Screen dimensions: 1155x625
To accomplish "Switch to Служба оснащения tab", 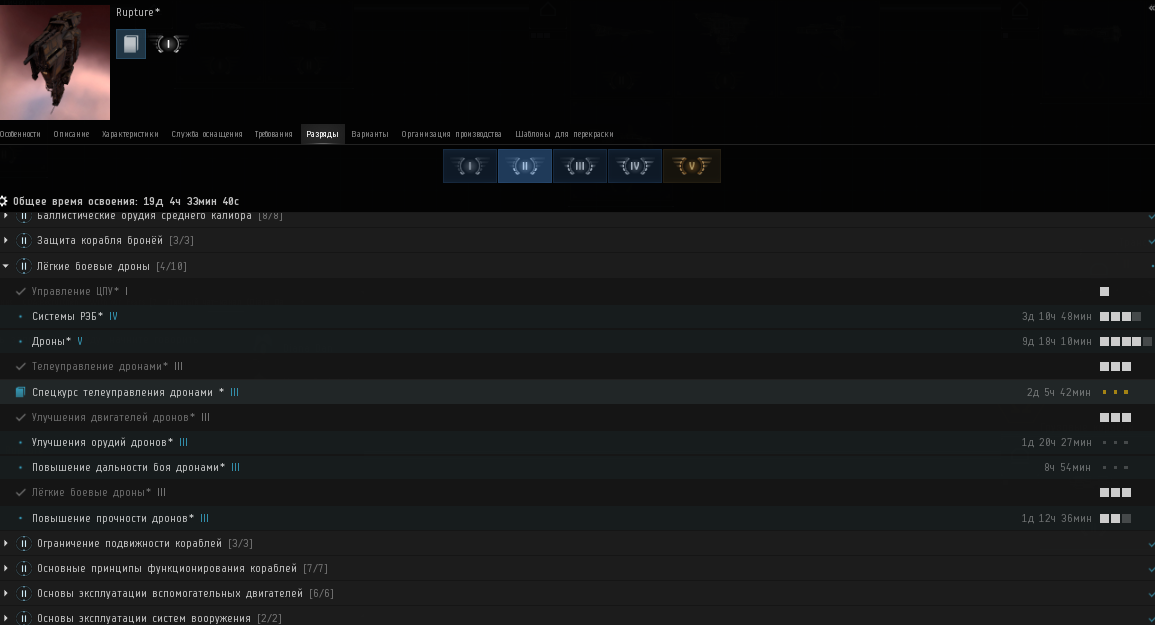I will 207,134.
